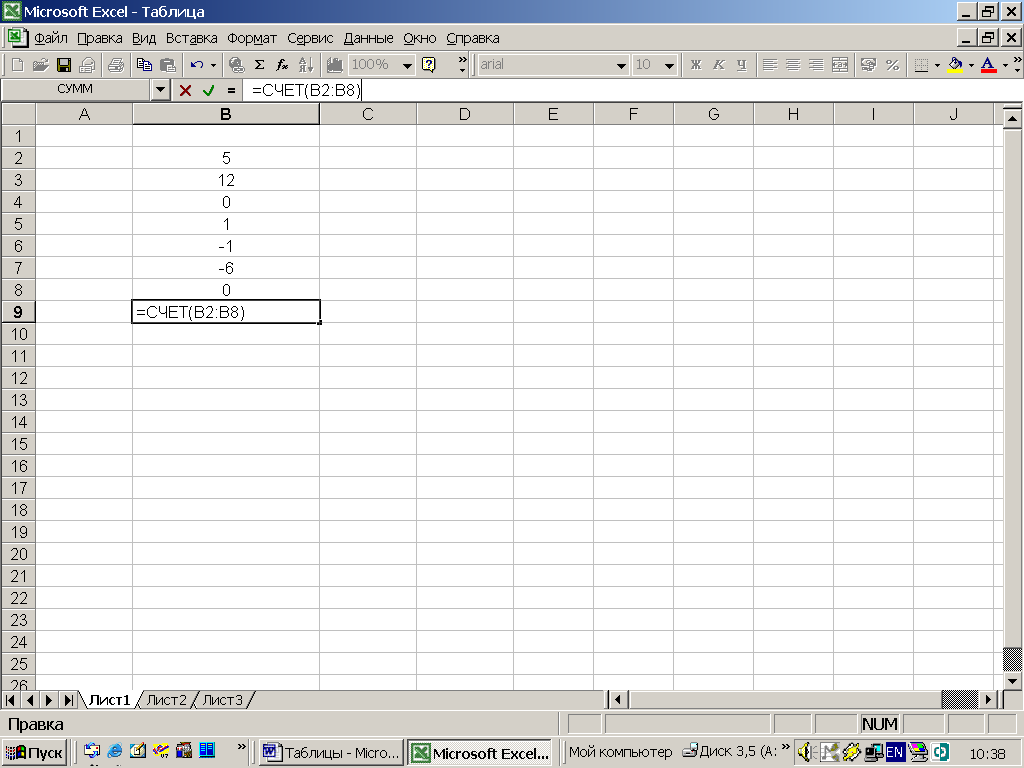The image size is (1024, 768).
Task: Open Internet Explorer from quick launch
Action: coord(115,751)
